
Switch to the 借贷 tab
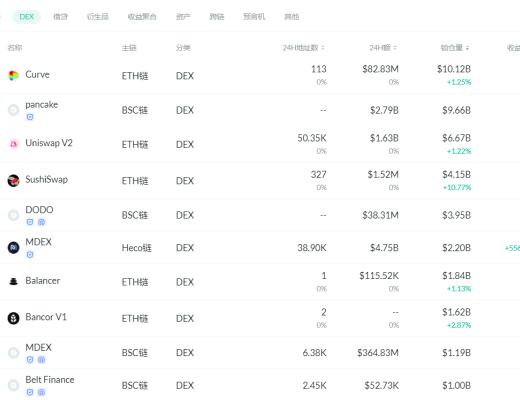(61, 17)
